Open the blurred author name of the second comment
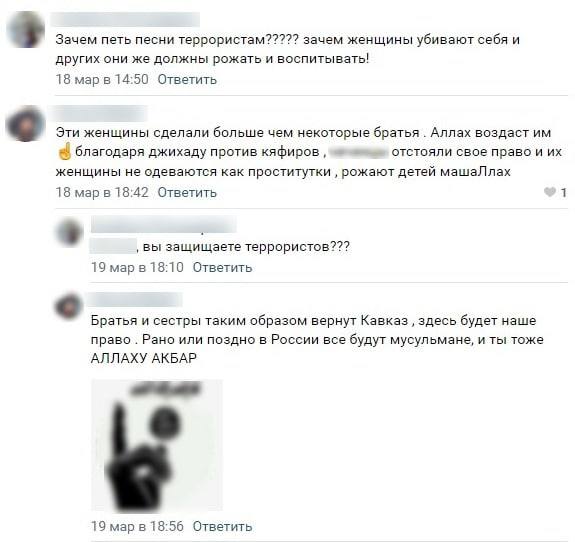This screenshot has height=542, width=575. tap(99, 113)
